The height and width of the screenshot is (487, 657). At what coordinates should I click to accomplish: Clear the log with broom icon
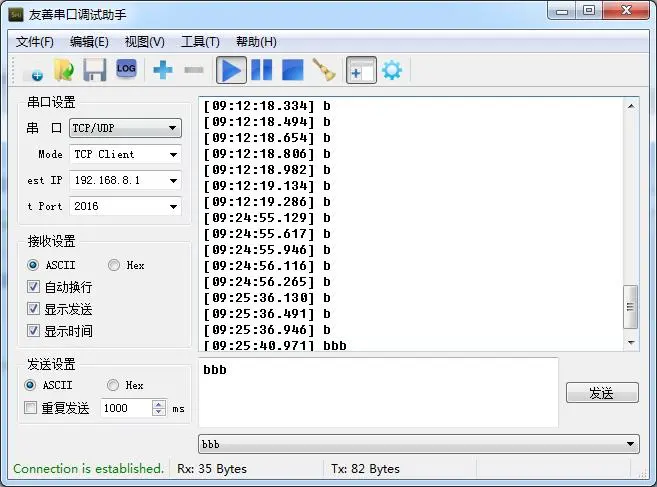coord(323,70)
